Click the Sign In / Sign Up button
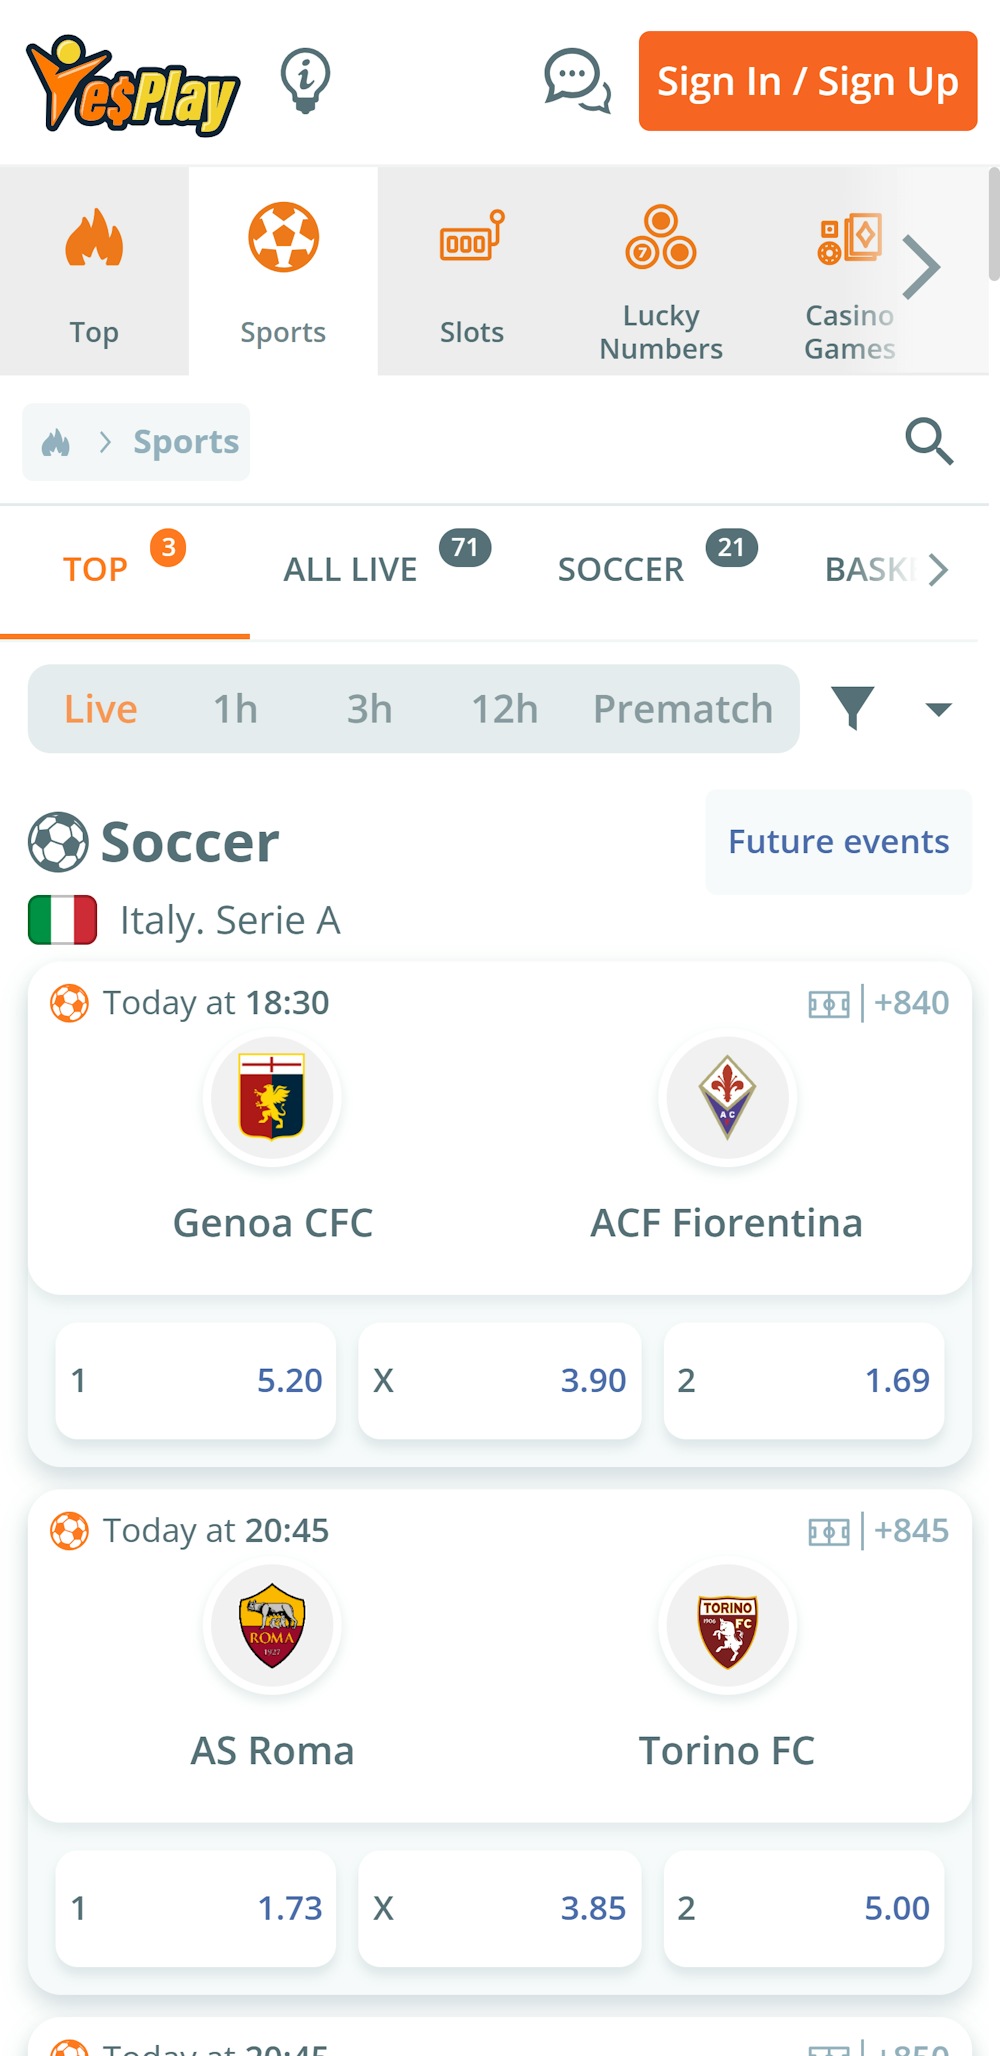1000x2056 pixels. [x=808, y=81]
